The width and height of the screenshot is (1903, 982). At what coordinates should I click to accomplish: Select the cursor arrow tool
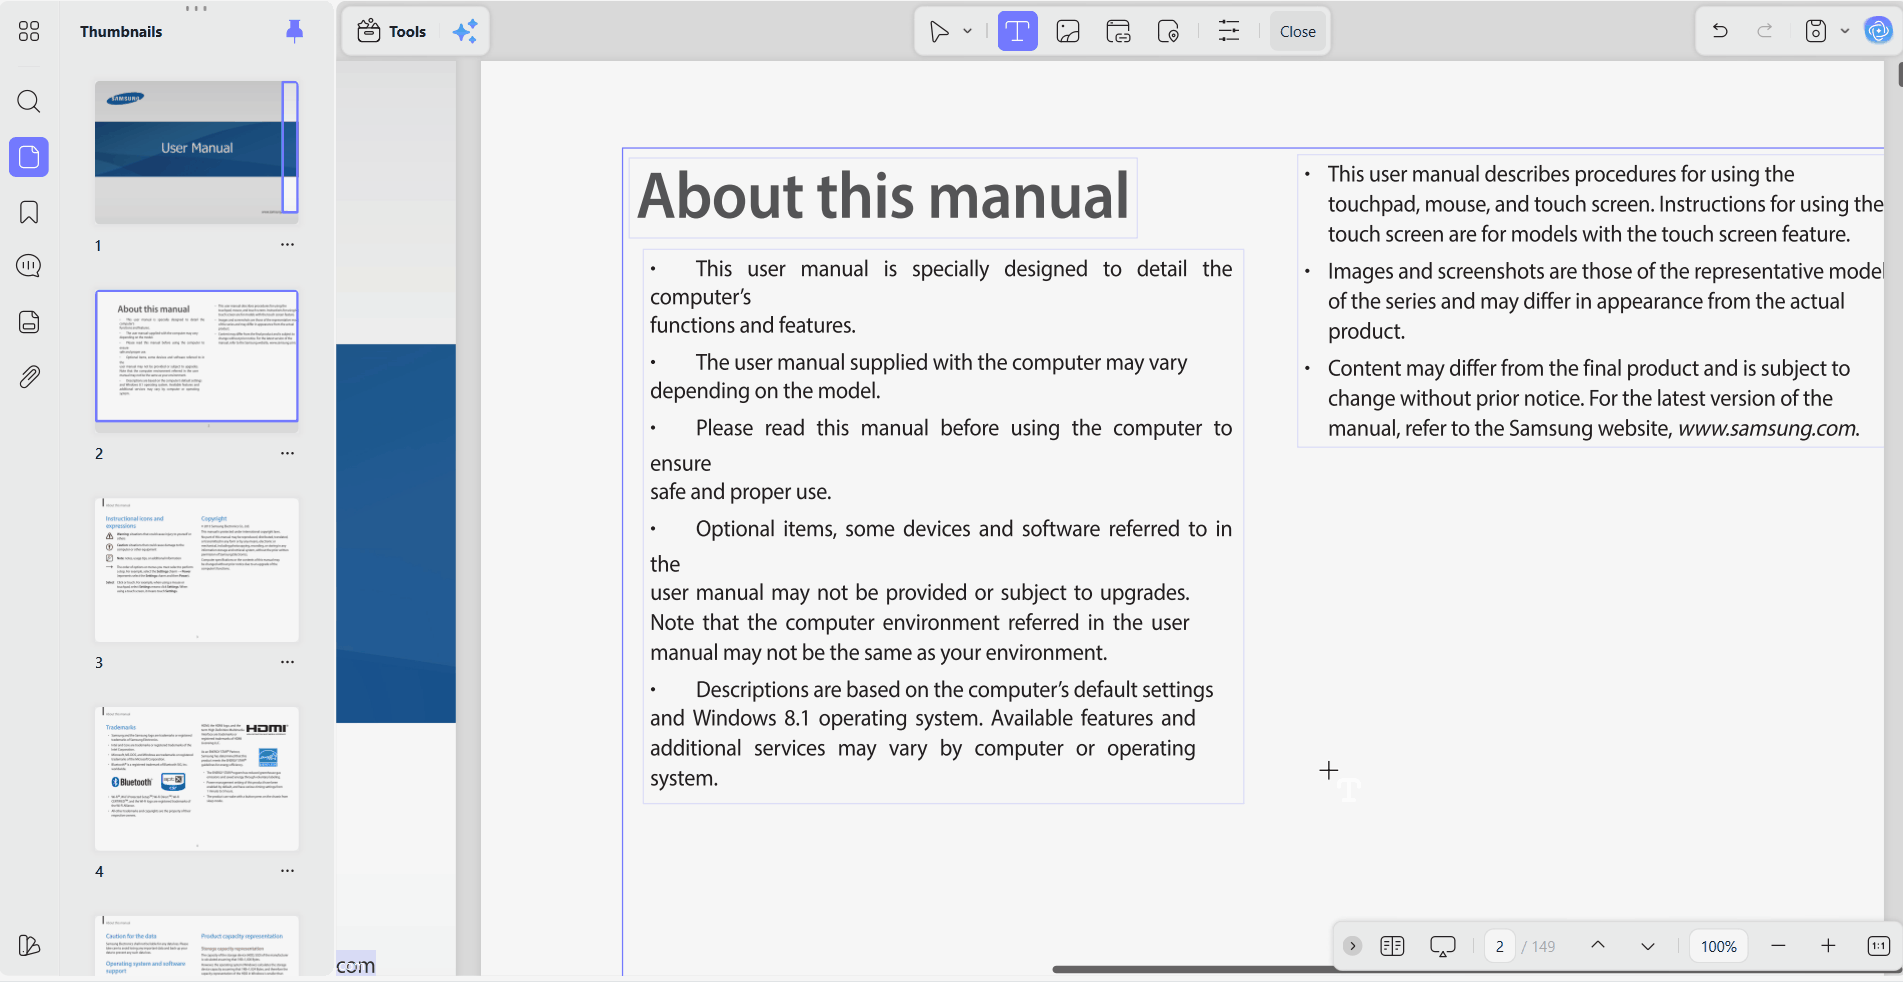click(939, 31)
